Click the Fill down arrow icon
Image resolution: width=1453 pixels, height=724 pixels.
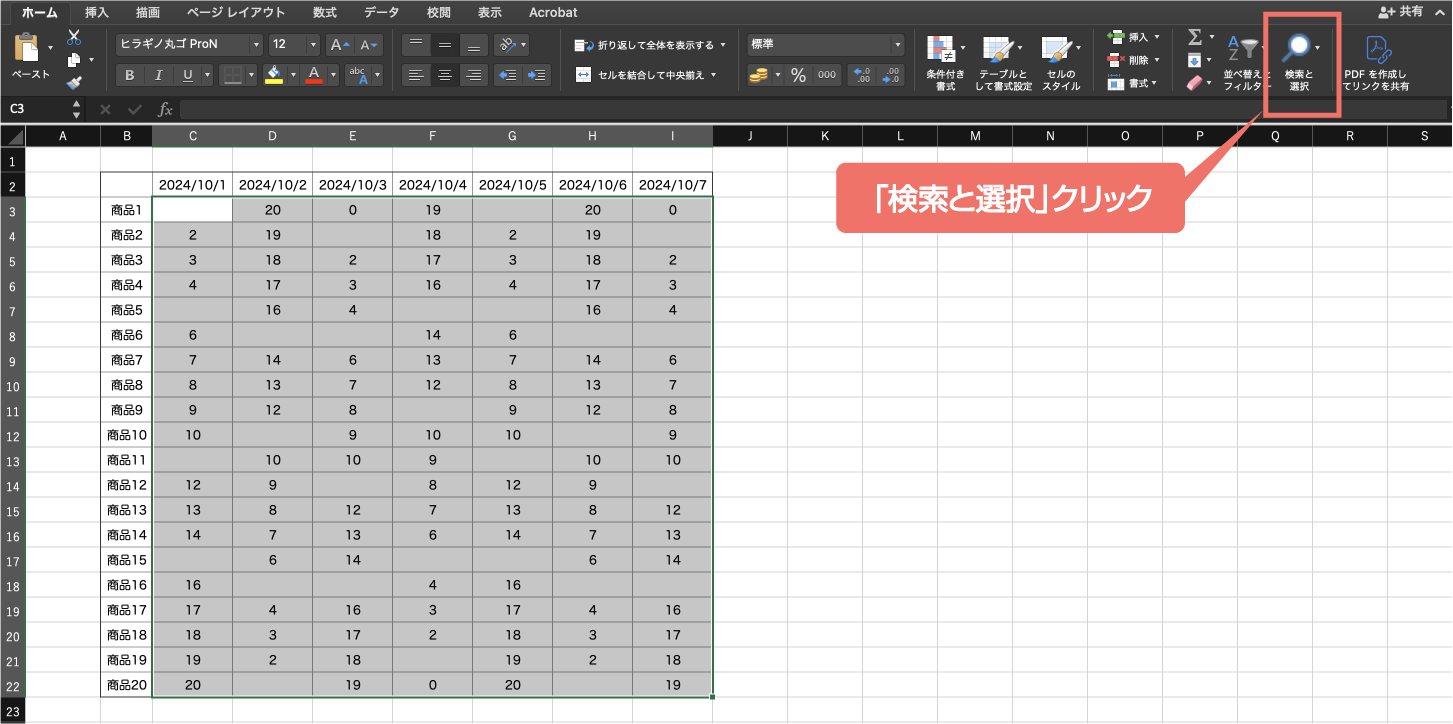pyautogui.click(x=1194, y=61)
